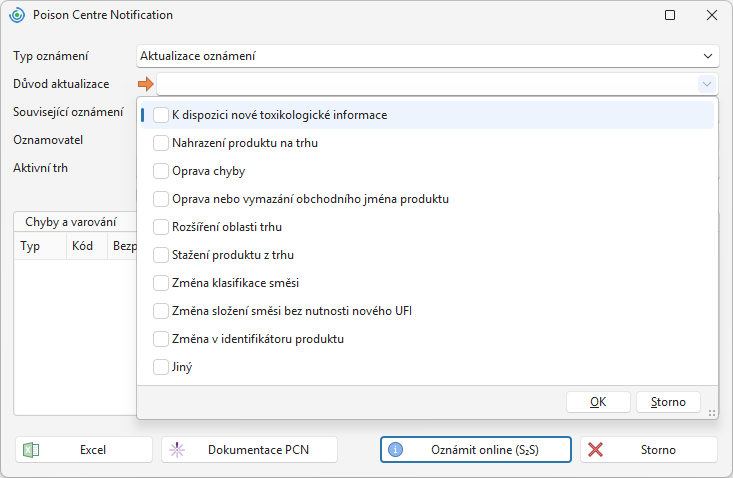Close the Poison Centre Notification window
The width and height of the screenshot is (733, 478).
(711, 15)
